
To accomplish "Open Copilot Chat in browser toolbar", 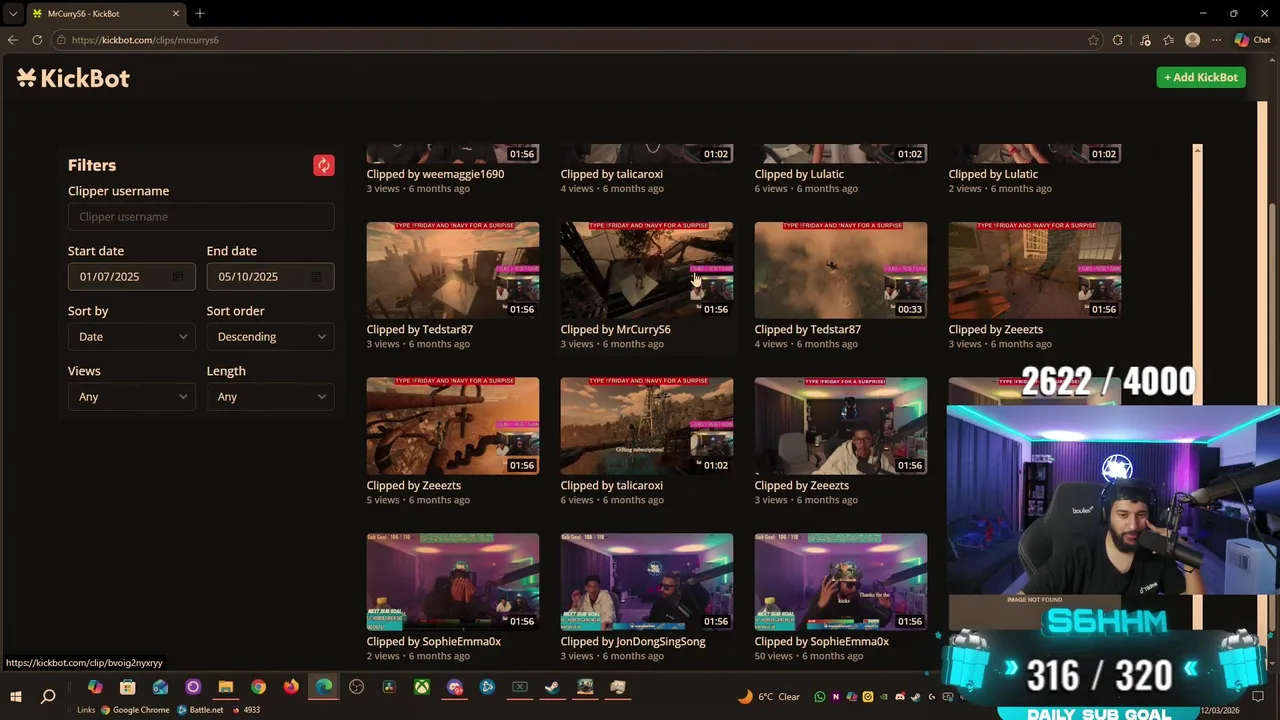I will point(1254,40).
